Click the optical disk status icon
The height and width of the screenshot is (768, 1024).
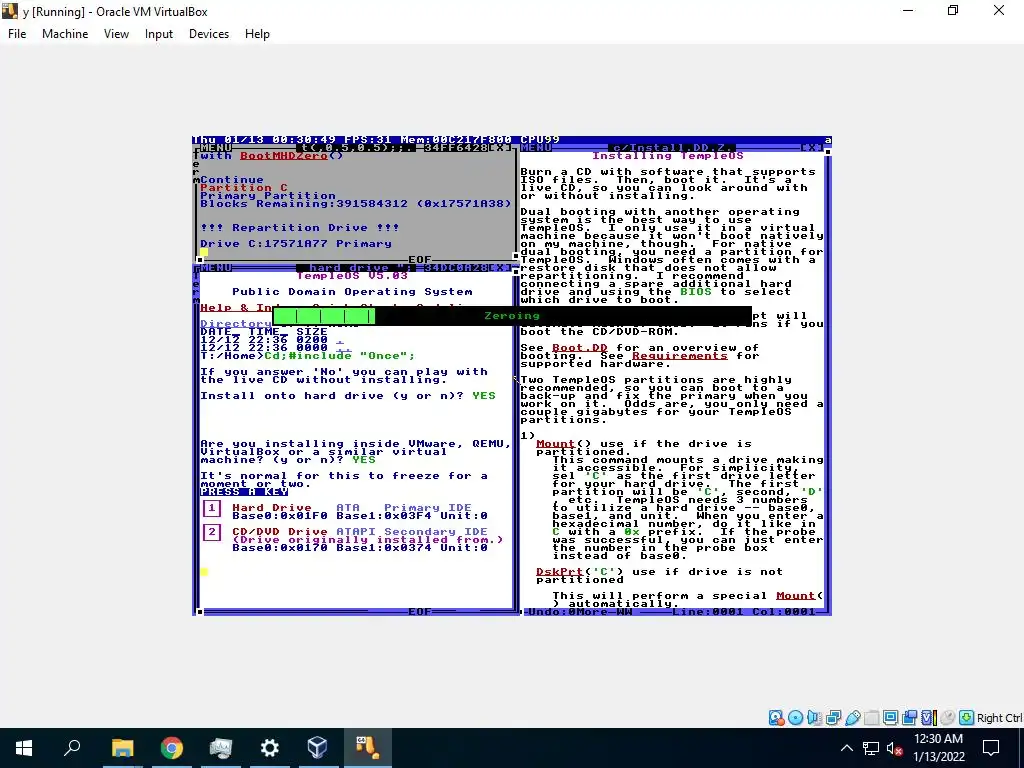click(795, 718)
